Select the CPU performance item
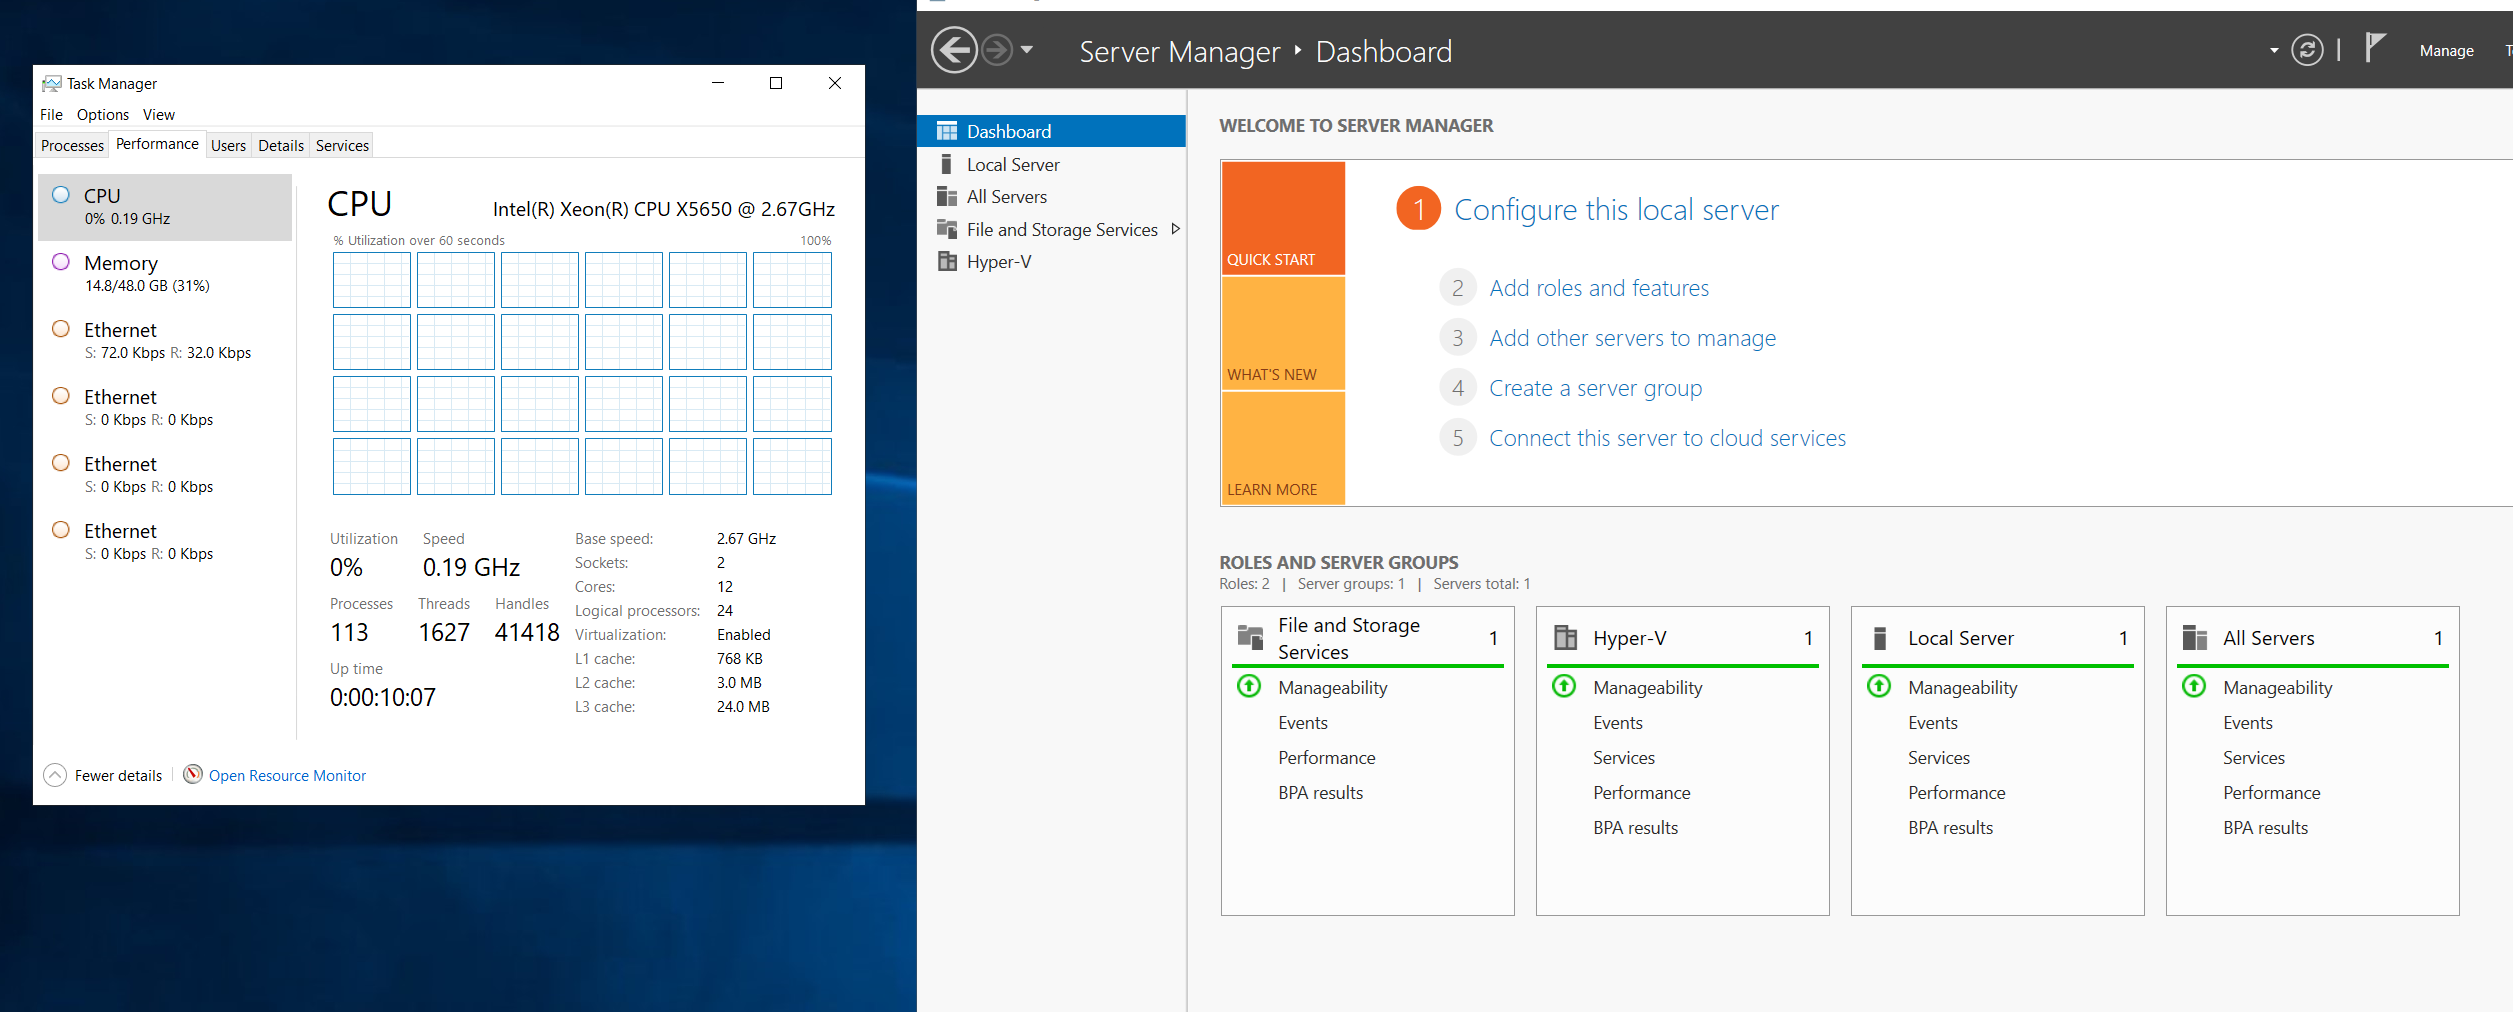This screenshot has height=1012, width=2513. coord(165,207)
